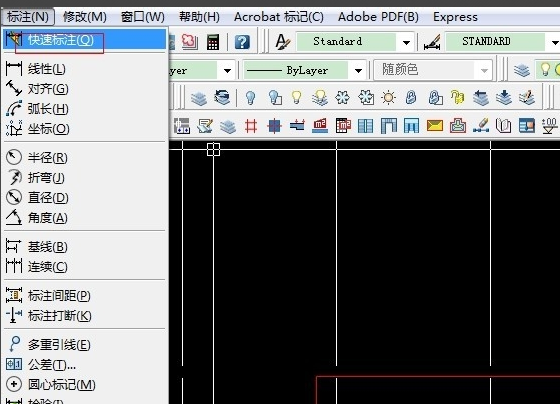Choose 折弯(J) menu item
The width and height of the screenshot is (560, 404).
pyautogui.click(x=85, y=178)
